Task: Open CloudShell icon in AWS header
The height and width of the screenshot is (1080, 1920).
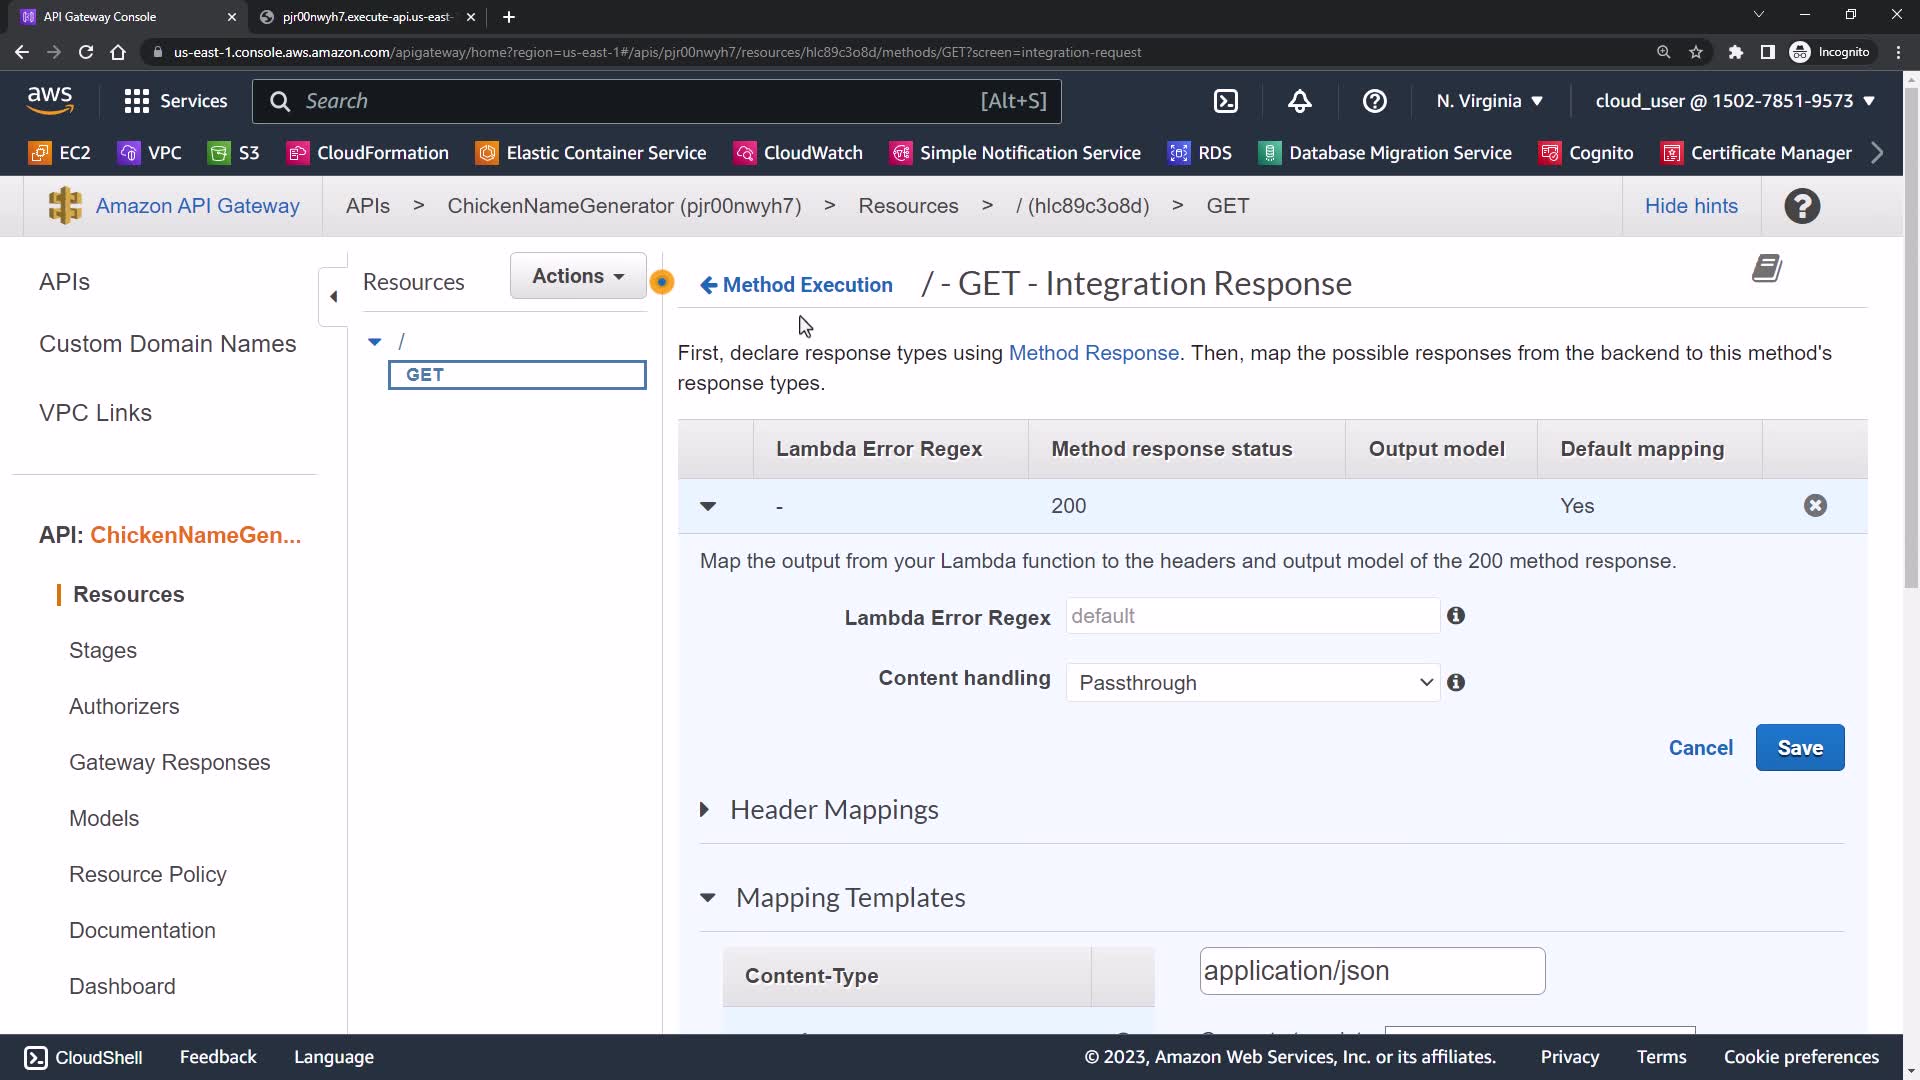Action: 1225,101
